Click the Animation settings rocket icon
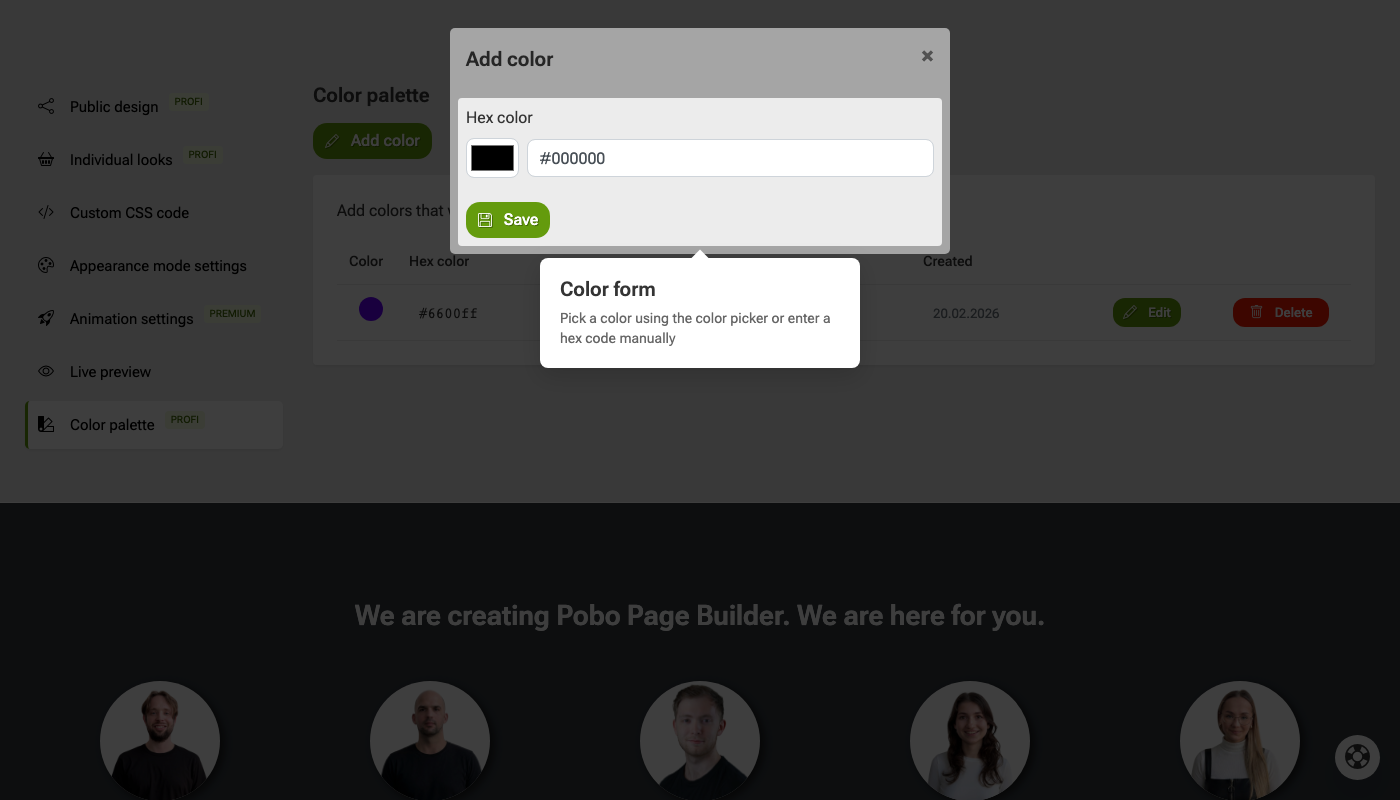Viewport: 1400px width, 800px height. click(x=46, y=318)
